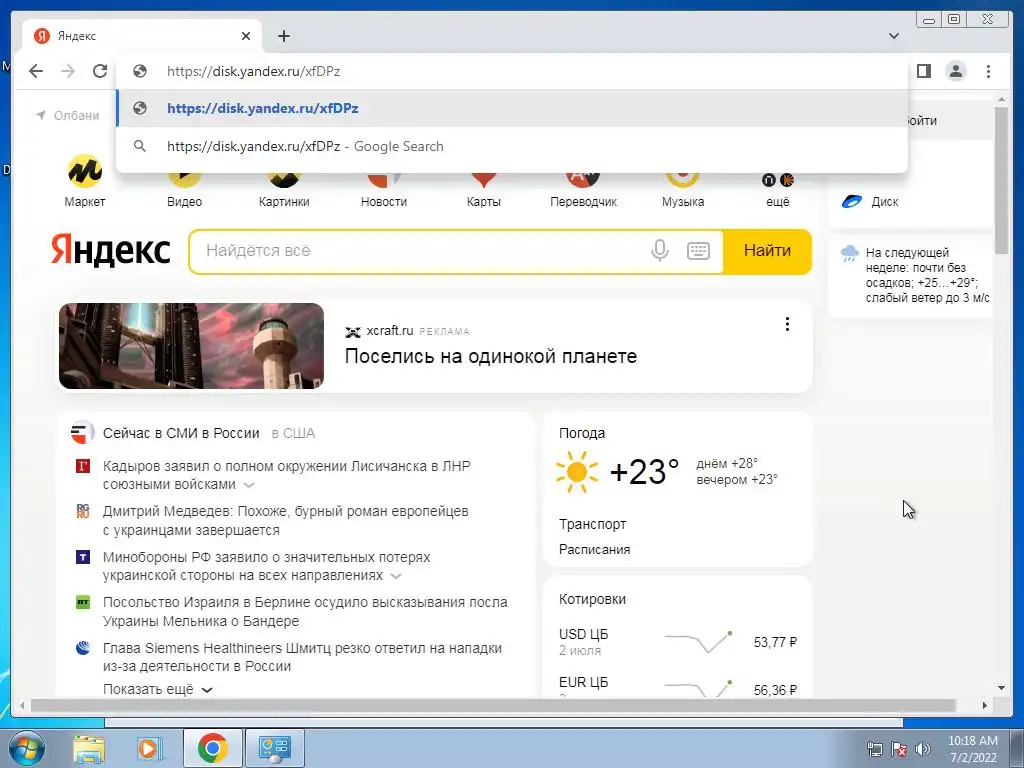Open the tab search chevron in the title bar
Viewport: 1024px width, 768px height.
894,36
